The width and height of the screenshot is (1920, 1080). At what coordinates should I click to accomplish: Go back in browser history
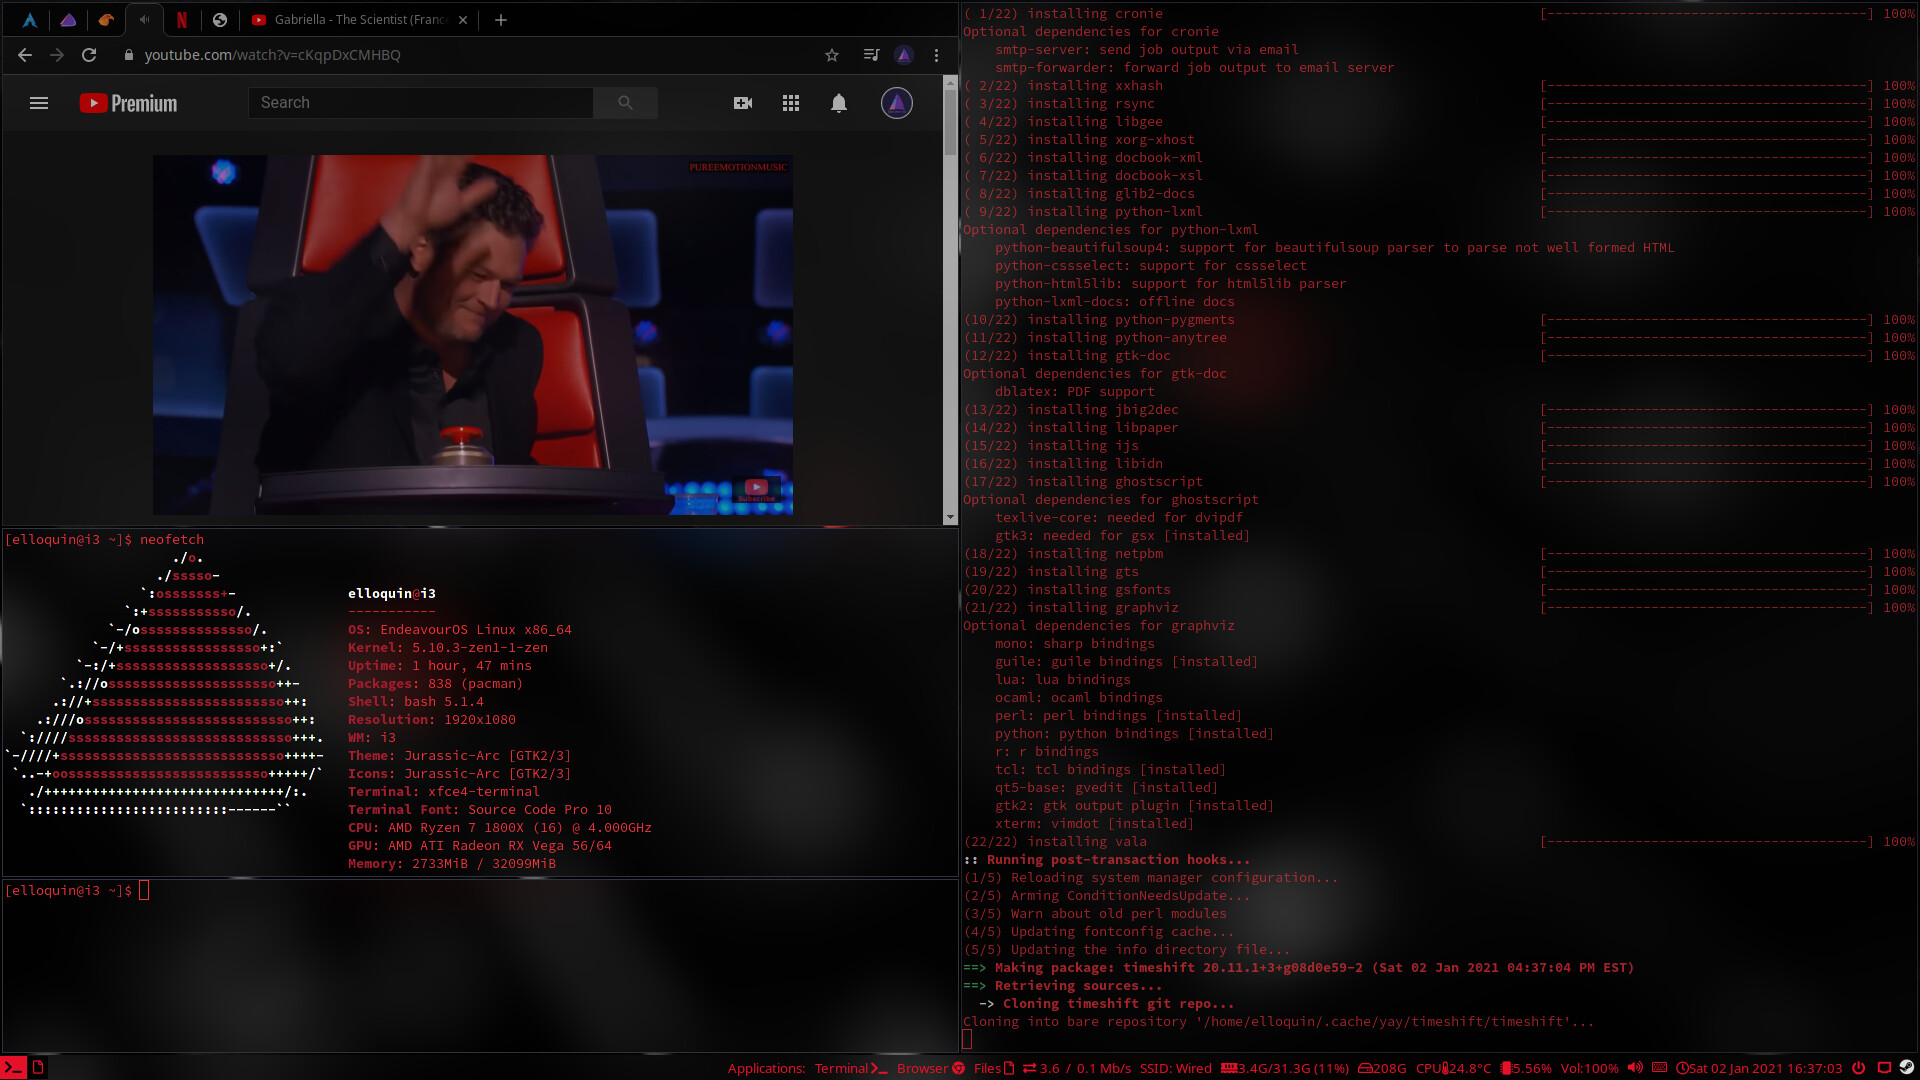[25, 55]
